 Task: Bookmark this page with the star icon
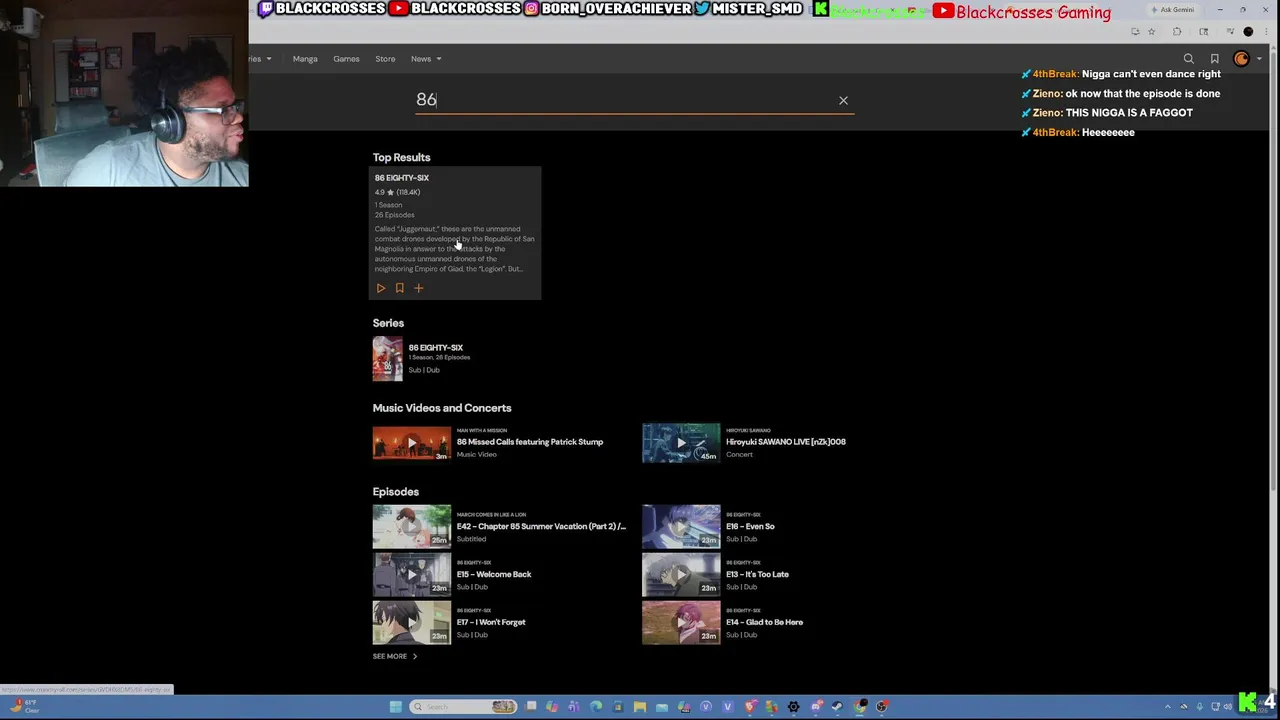tap(1151, 32)
